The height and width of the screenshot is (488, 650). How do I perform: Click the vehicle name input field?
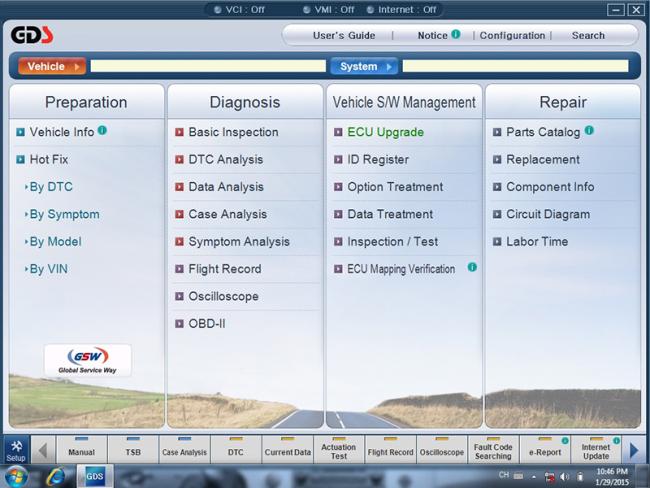coord(206,67)
